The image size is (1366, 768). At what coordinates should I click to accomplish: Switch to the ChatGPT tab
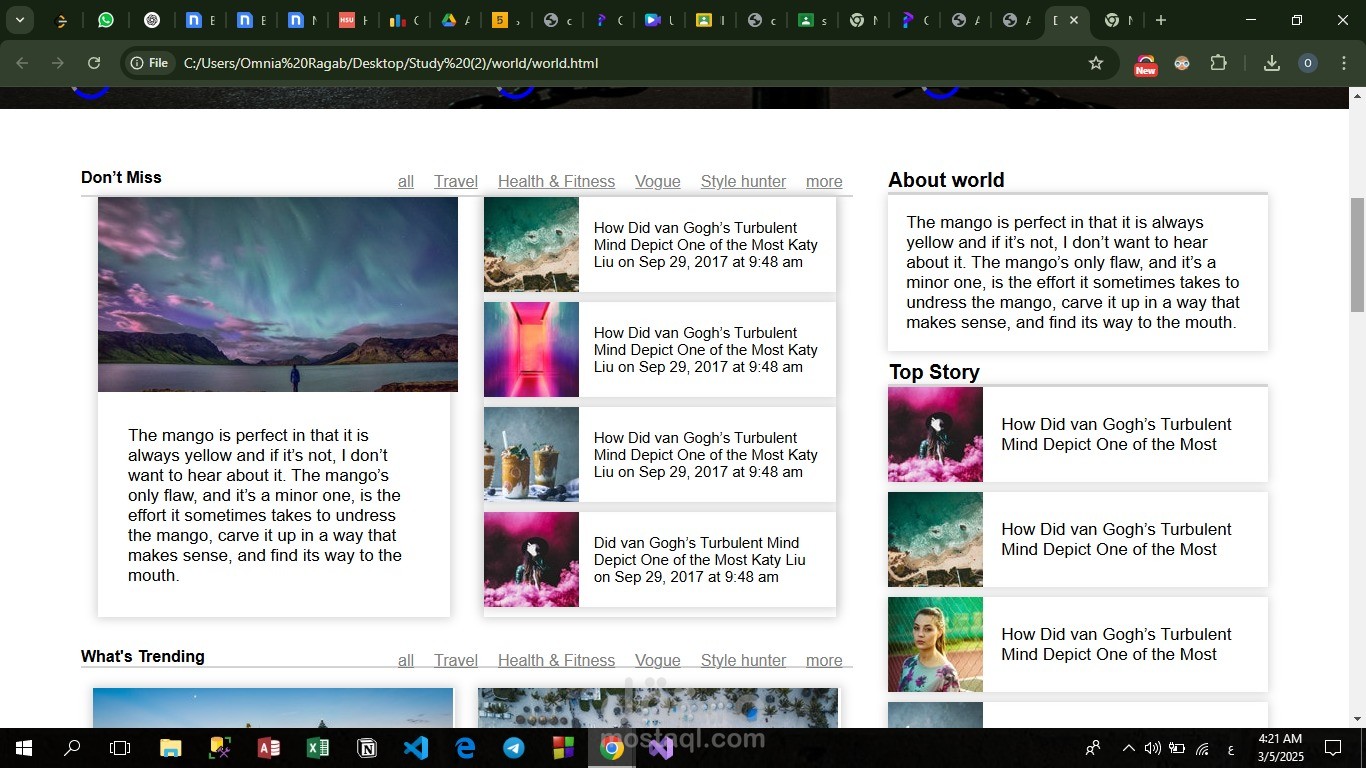[x=152, y=20]
